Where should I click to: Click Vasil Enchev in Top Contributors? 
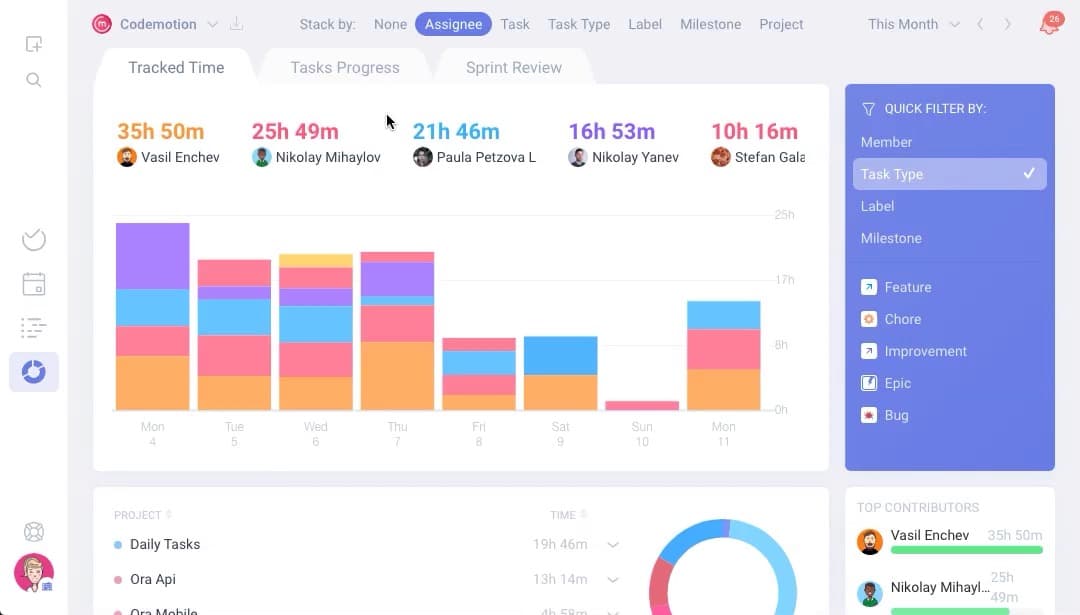(x=930, y=535)
